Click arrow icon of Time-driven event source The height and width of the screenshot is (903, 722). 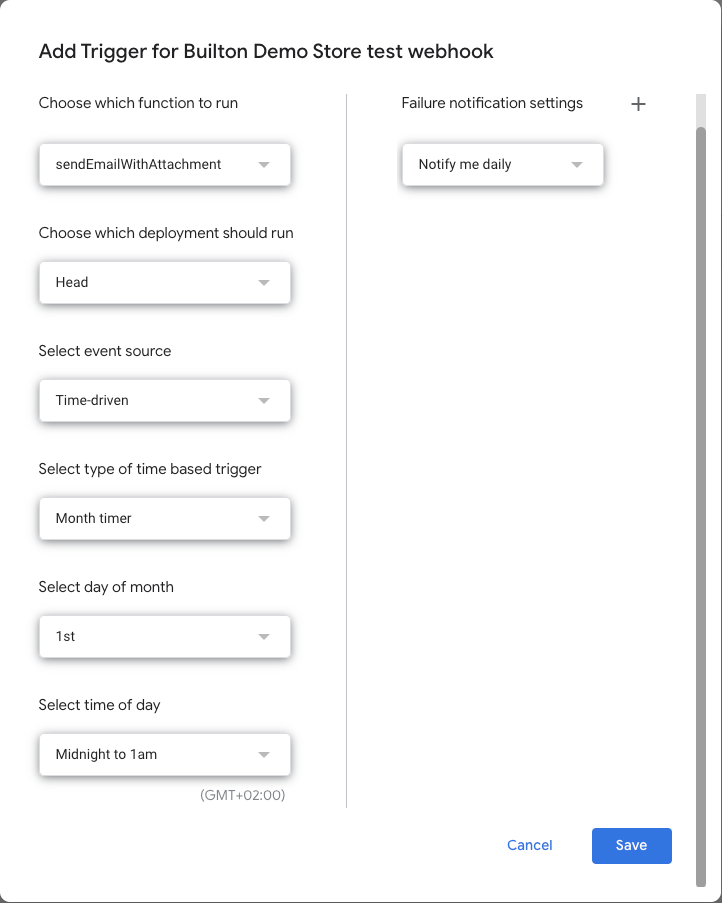click(x=264, y=401)
